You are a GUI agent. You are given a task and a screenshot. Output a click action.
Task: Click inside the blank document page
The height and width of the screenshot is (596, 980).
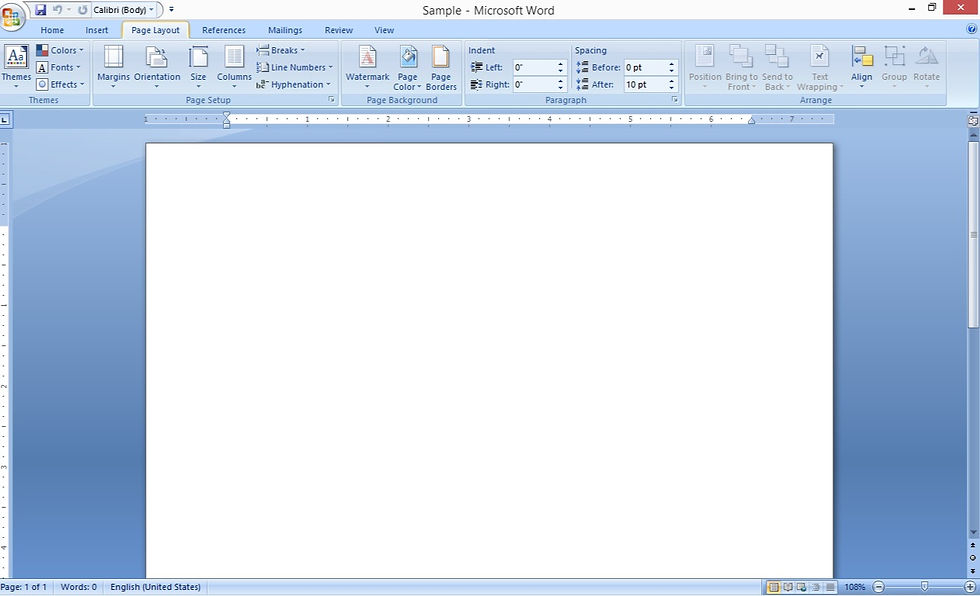coord(489,360)
